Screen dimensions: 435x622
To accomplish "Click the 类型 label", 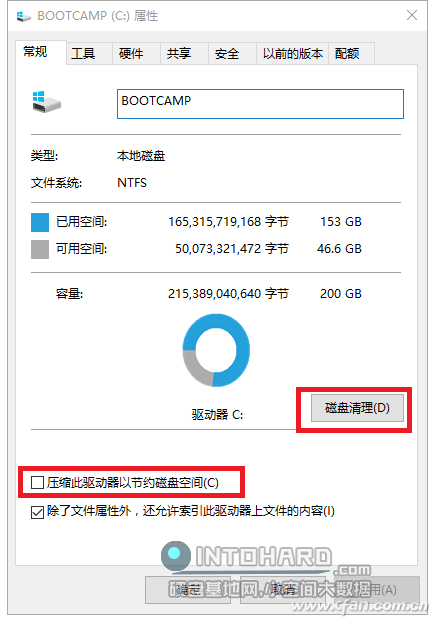I will (x=44, y=156).
